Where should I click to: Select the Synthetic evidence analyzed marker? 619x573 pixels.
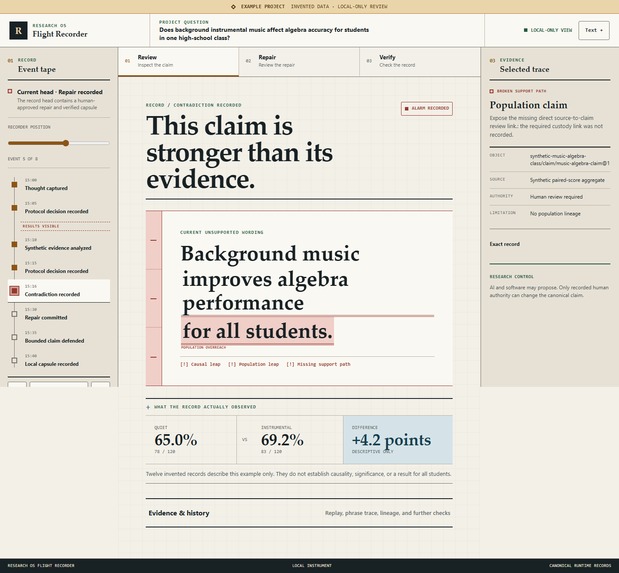tap(15, 244)
